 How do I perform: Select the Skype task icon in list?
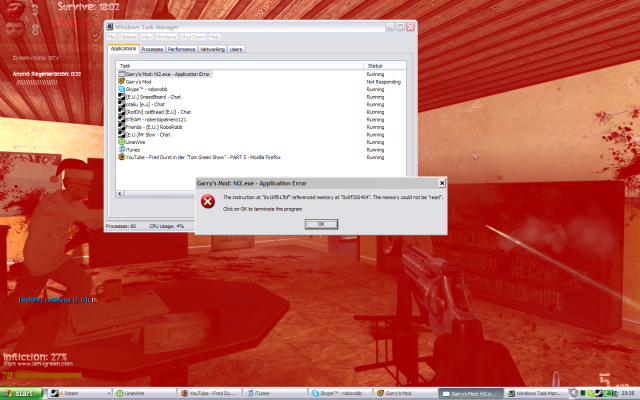point(122,89)
